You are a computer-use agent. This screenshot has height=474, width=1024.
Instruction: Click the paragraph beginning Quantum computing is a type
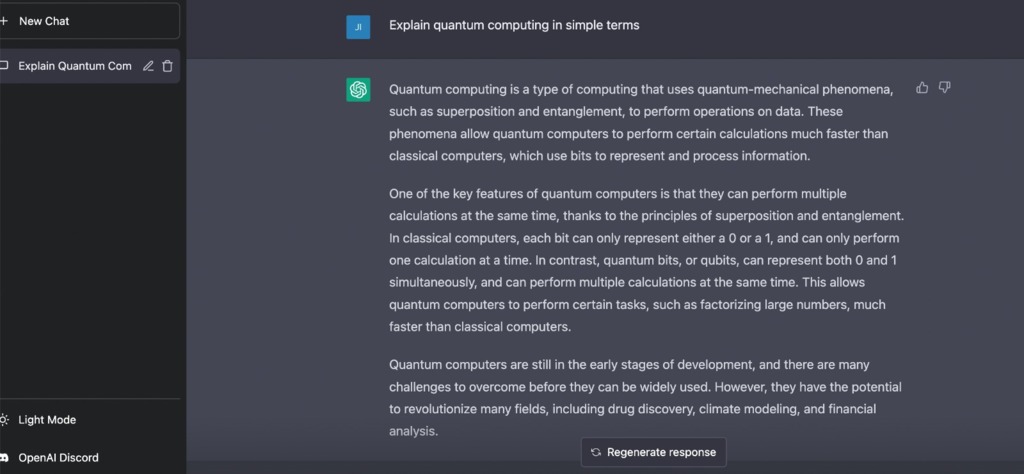pyautogui.click(x=641, y=123)
